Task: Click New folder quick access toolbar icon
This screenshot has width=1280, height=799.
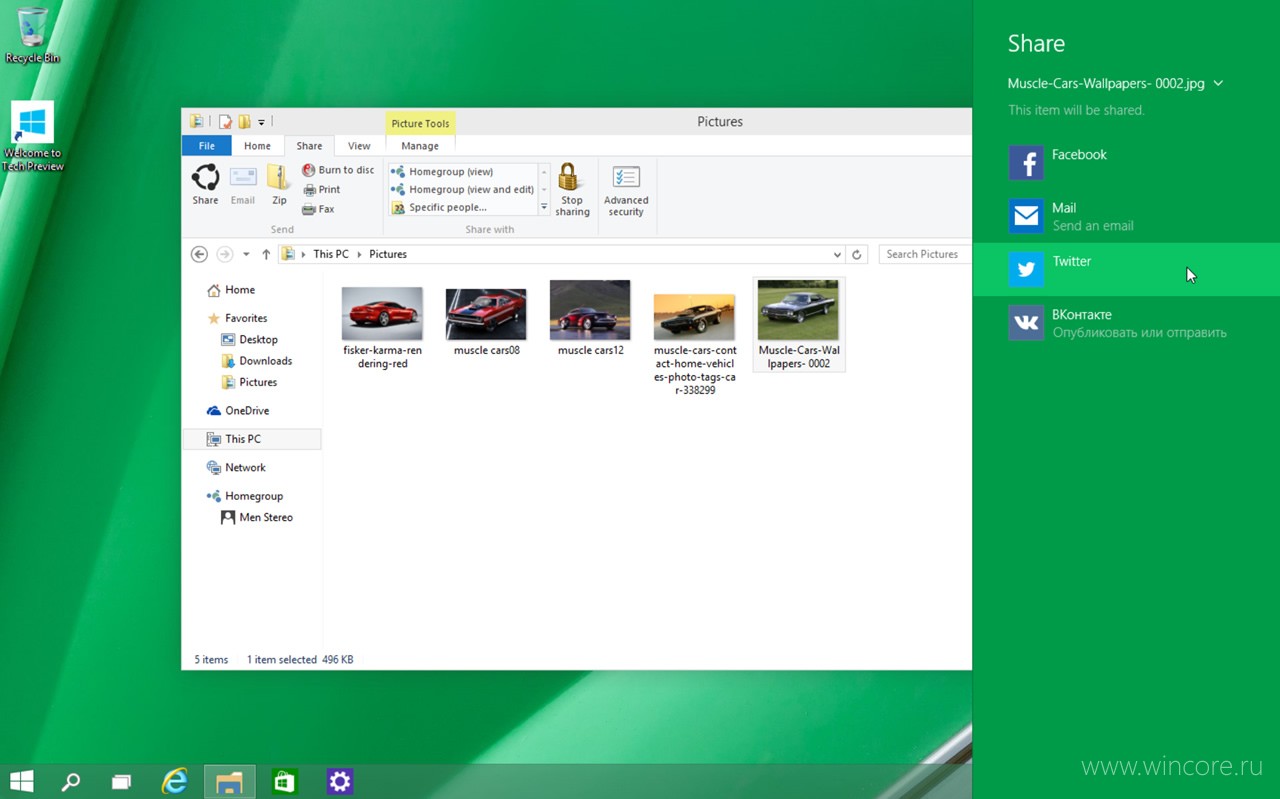Action: coord(243,122)
